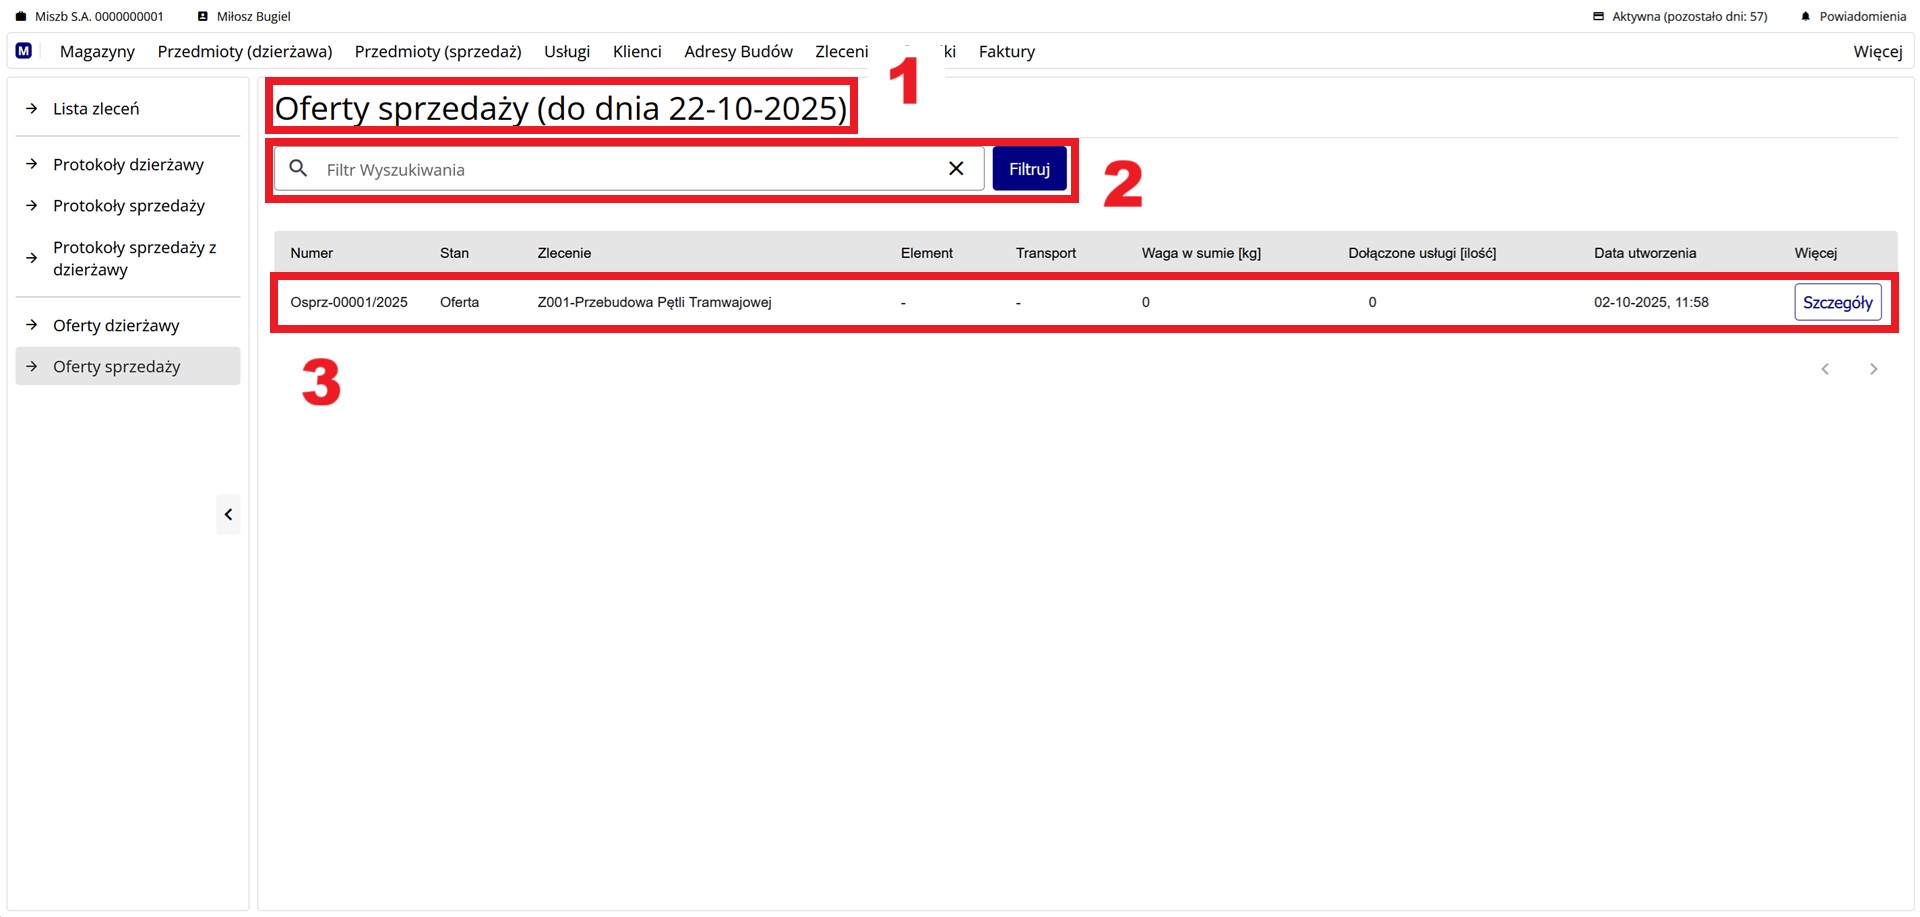The height and width of the screenshot is (917, 1920).
Task: Click the blue M app logo
Action: pos(24,51)
